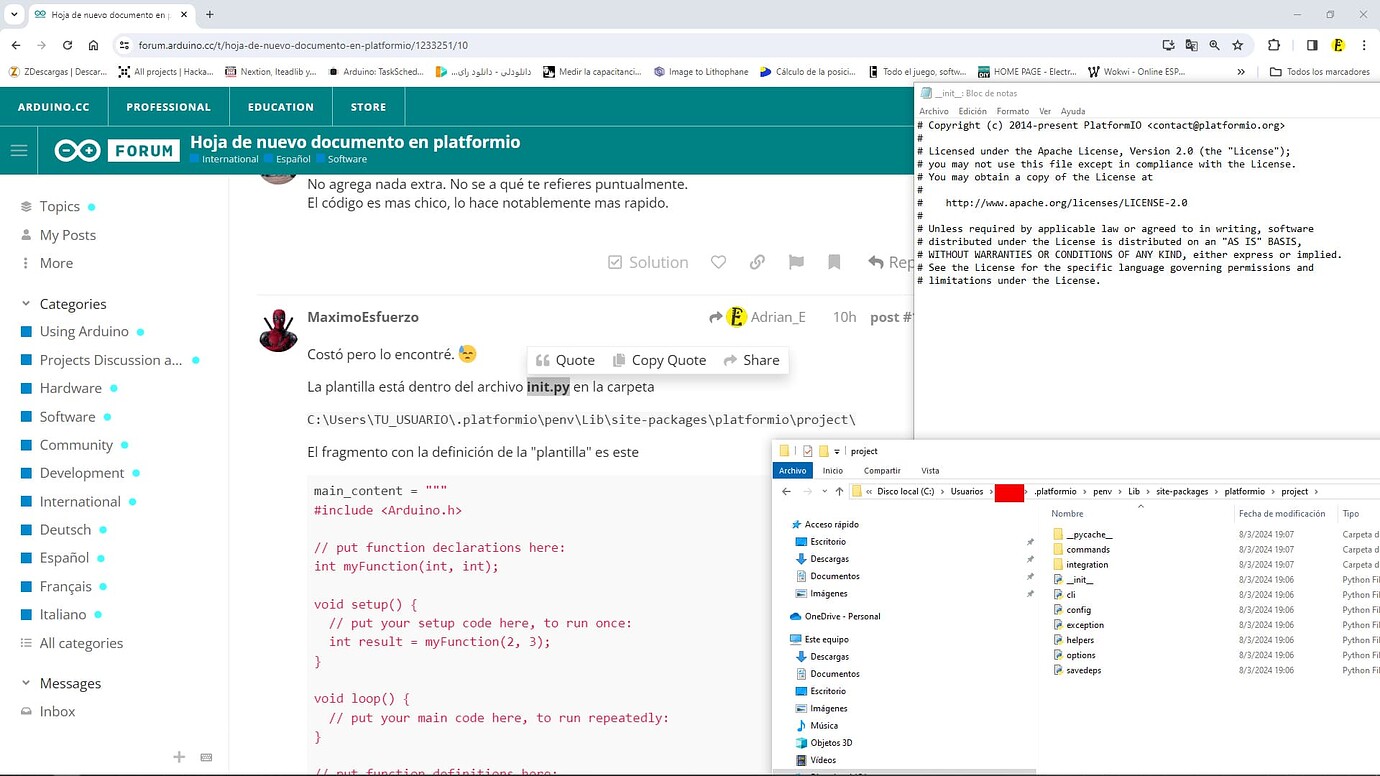
Task: Open the Archivo menu in Bloc de notas
Action: coord(933,111)
